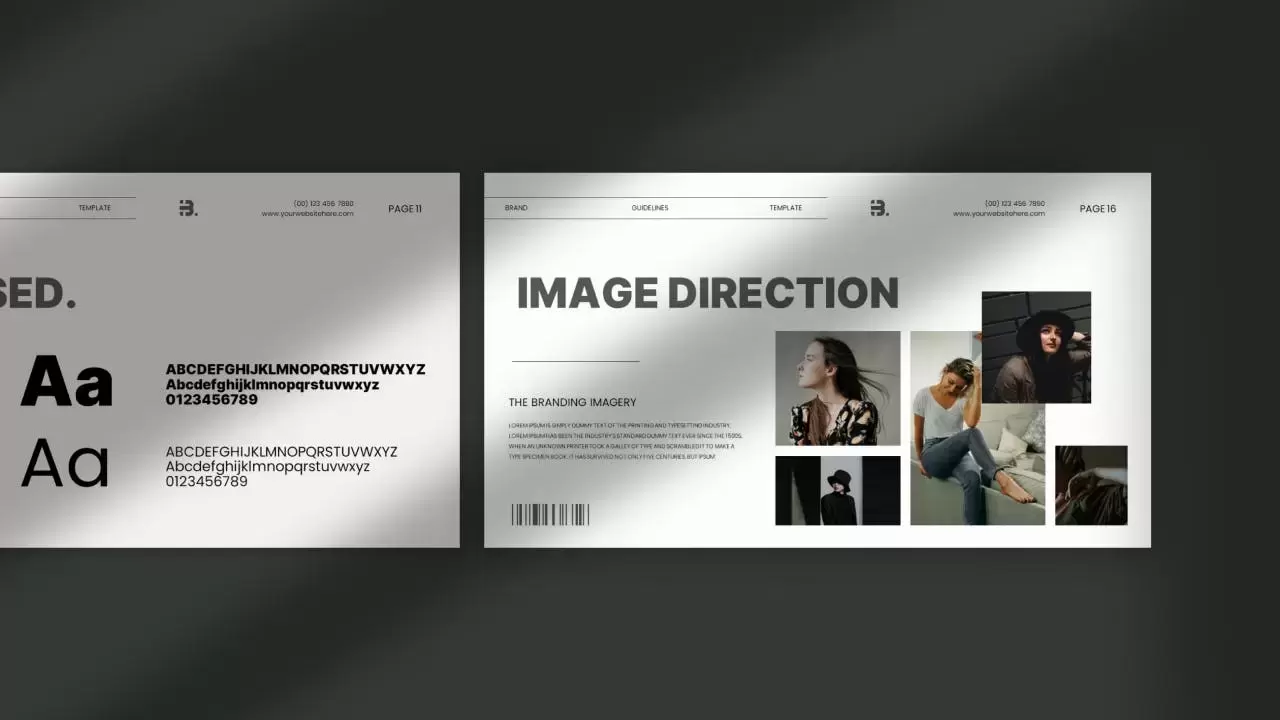Viewport: 1280px width, 720px height.
Task: Click phone number (00) 123 456 7890 on PAGE 11
Action: click(324, 203)
